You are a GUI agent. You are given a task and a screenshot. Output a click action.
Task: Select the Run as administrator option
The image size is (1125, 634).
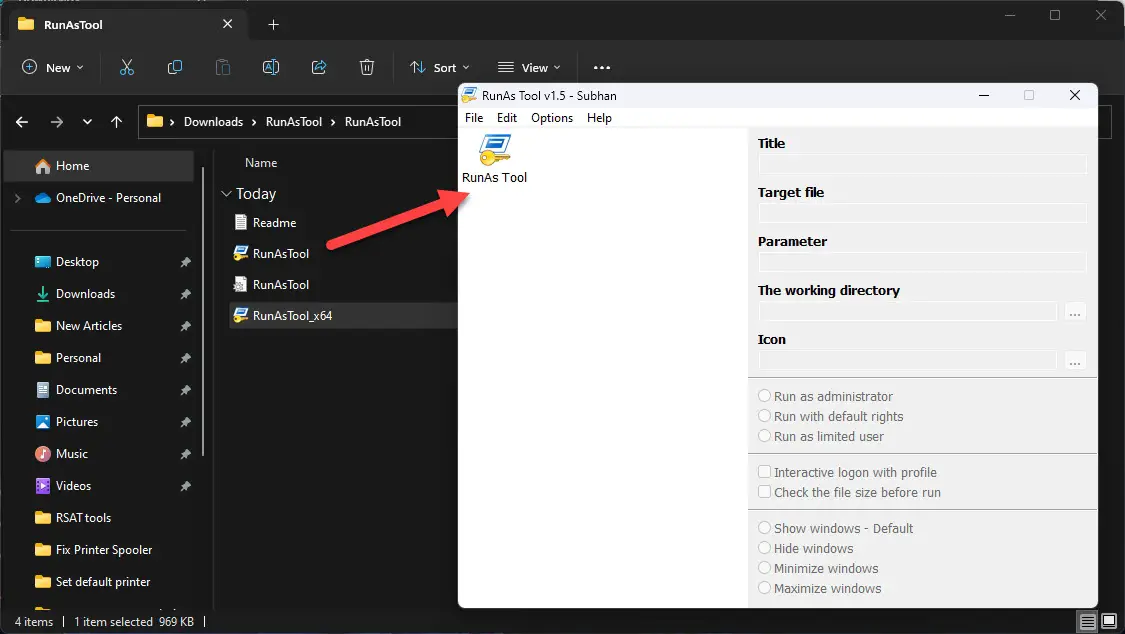(x=764, y=396)
